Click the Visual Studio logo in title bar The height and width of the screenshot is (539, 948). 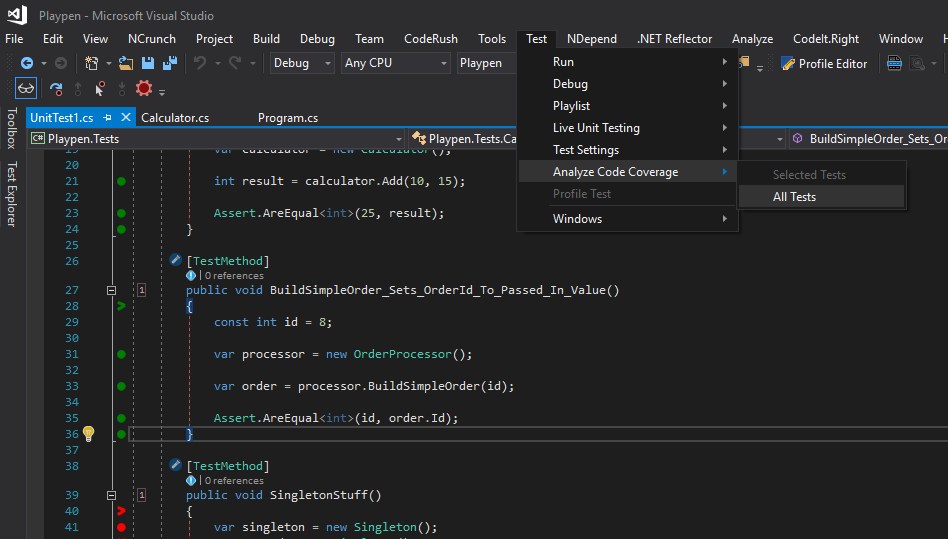[17, 15]
